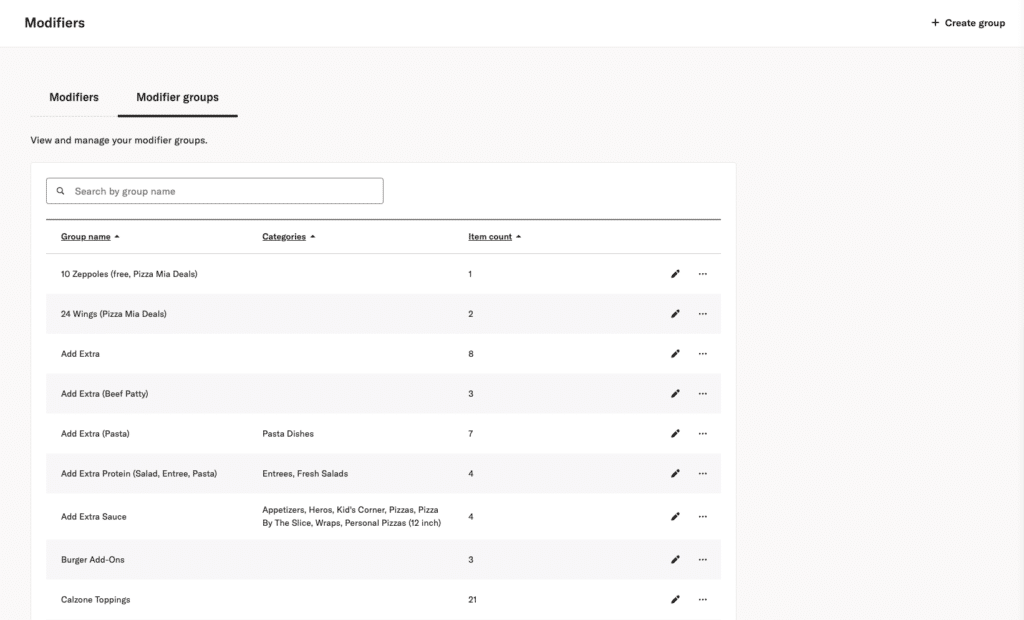The image size is (1024, 620).
Task: Open three-dot menu for Add Extra Sauce
Action: (x=703, y=517)
